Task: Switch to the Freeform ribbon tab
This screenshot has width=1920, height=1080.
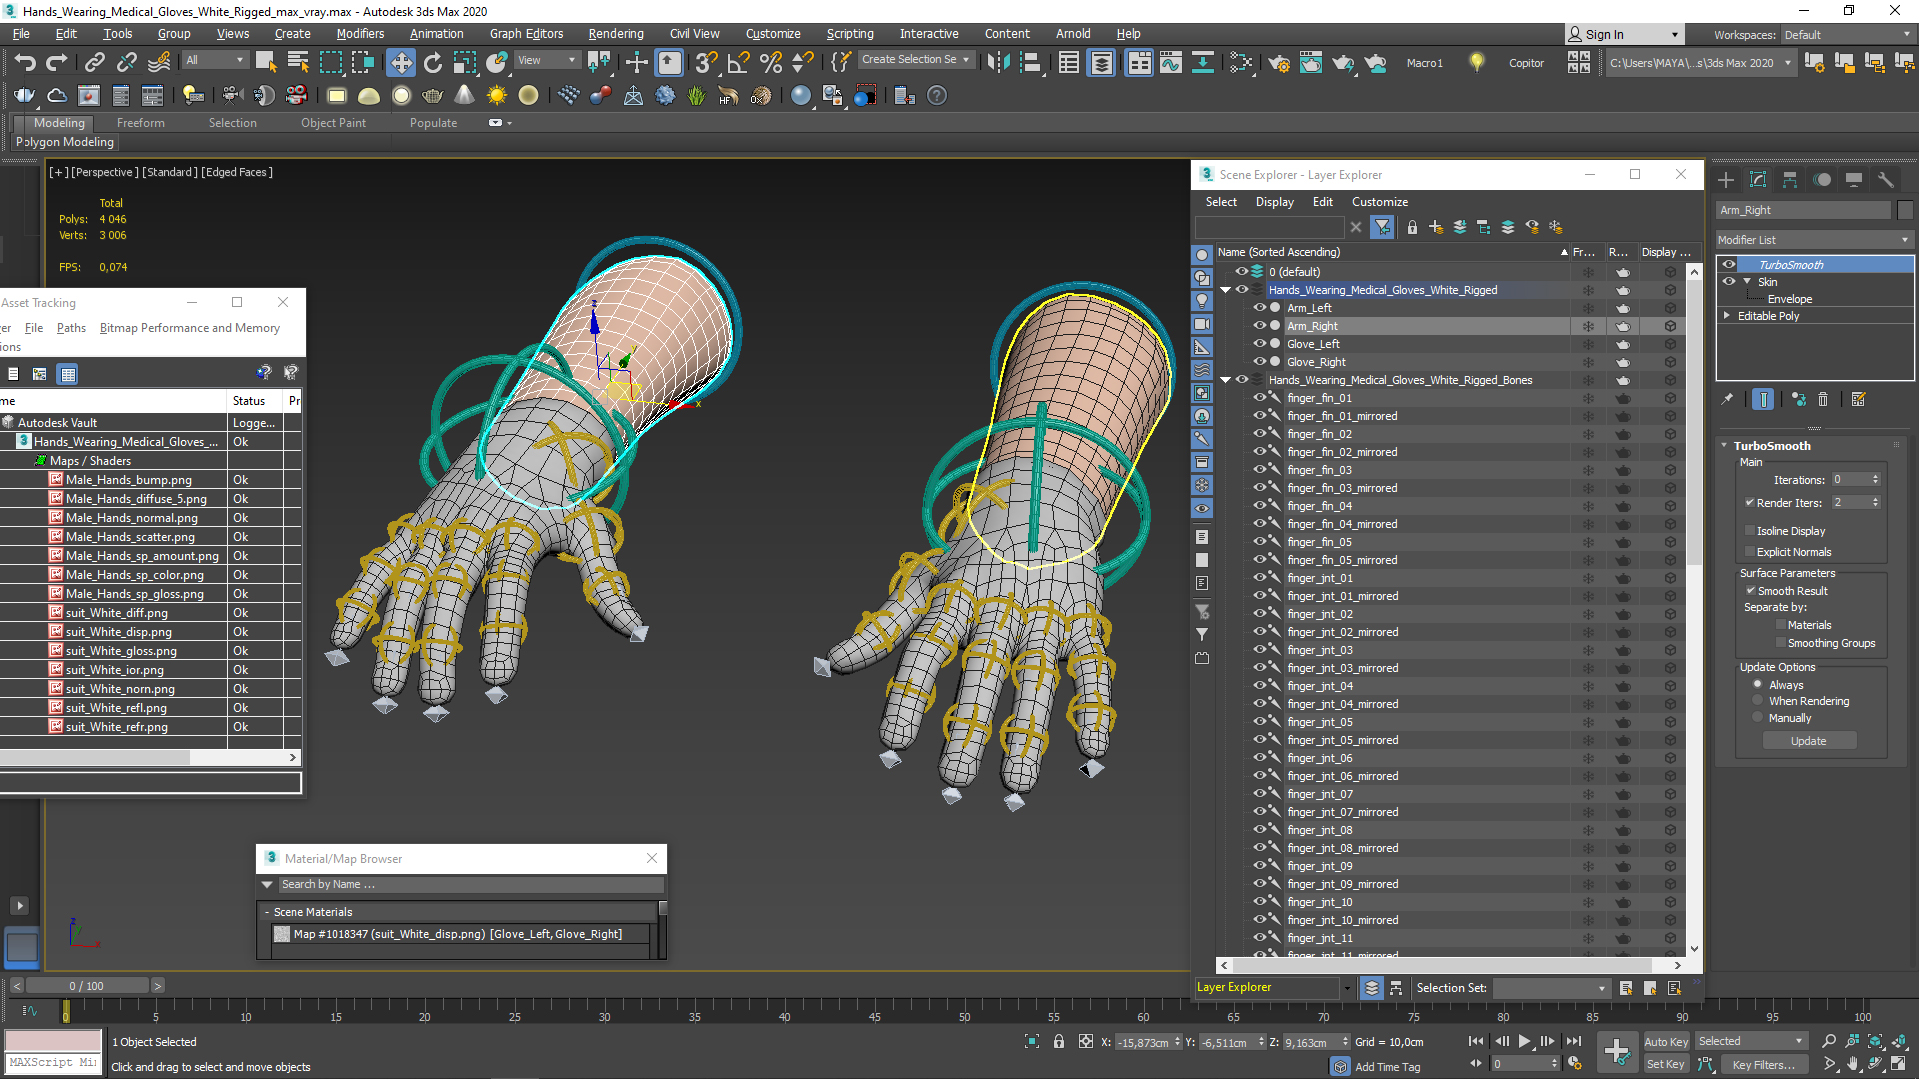Action: tap(141, 123)
